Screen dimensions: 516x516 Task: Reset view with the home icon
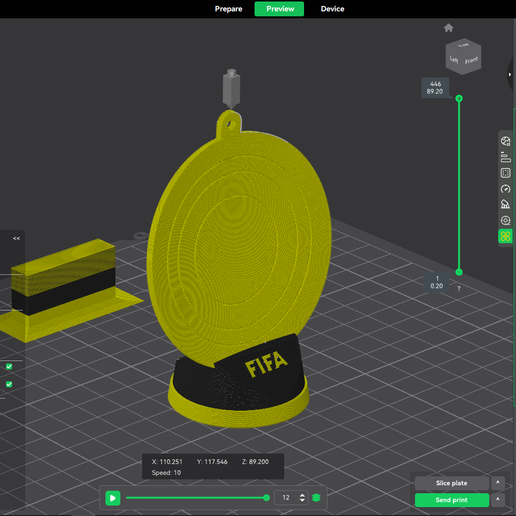pos(449,28)
